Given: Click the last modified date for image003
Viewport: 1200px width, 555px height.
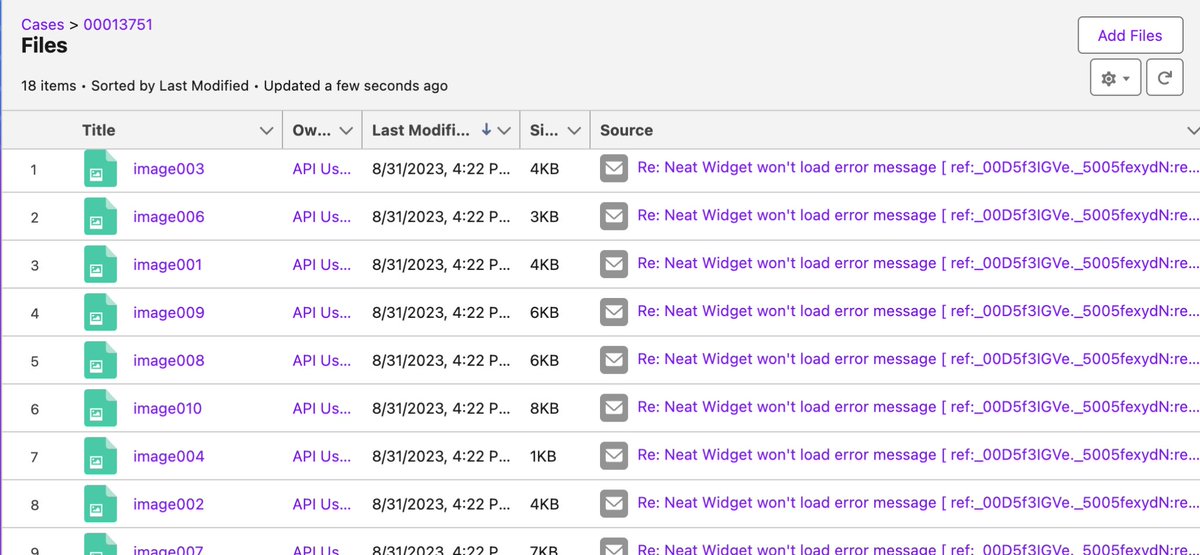Looking at the screenshot, I should click(x=441, y=169).
